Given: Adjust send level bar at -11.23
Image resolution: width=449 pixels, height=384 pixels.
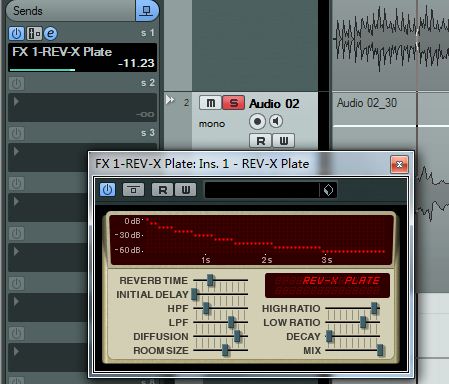Looking at the screenshot, I should pyautogui.click(x=42, y=70).
